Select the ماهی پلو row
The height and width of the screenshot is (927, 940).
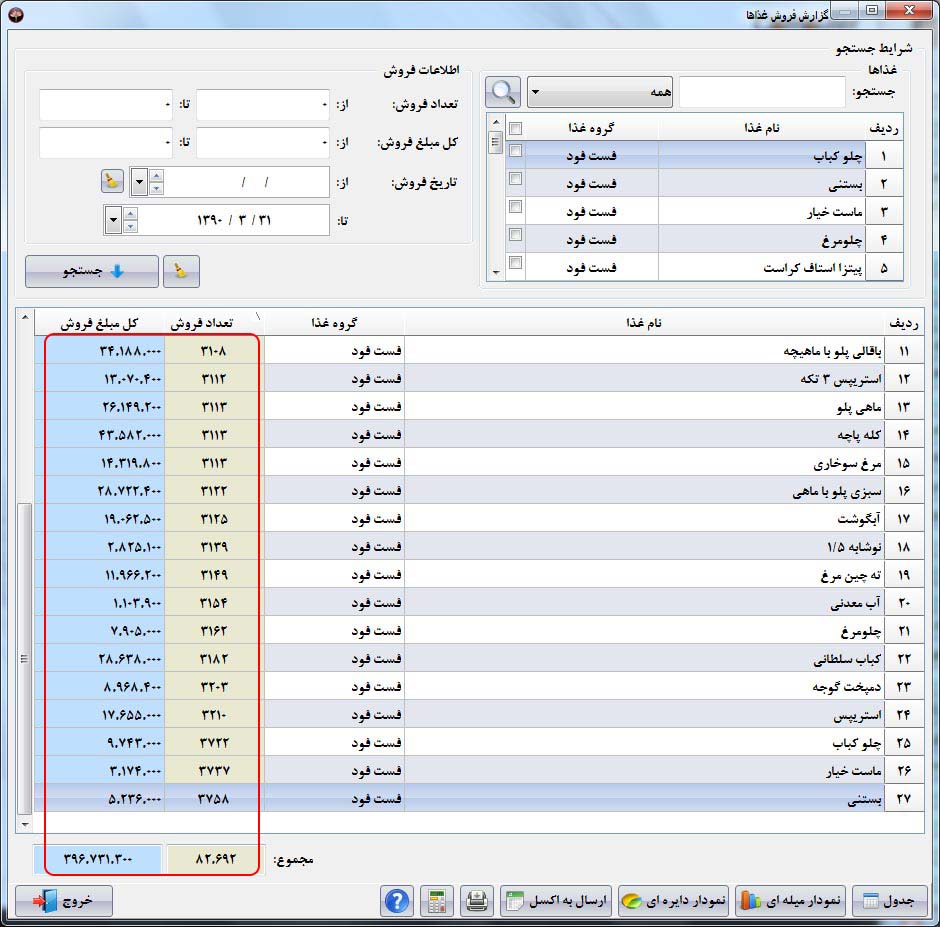[x=479, y=407]
